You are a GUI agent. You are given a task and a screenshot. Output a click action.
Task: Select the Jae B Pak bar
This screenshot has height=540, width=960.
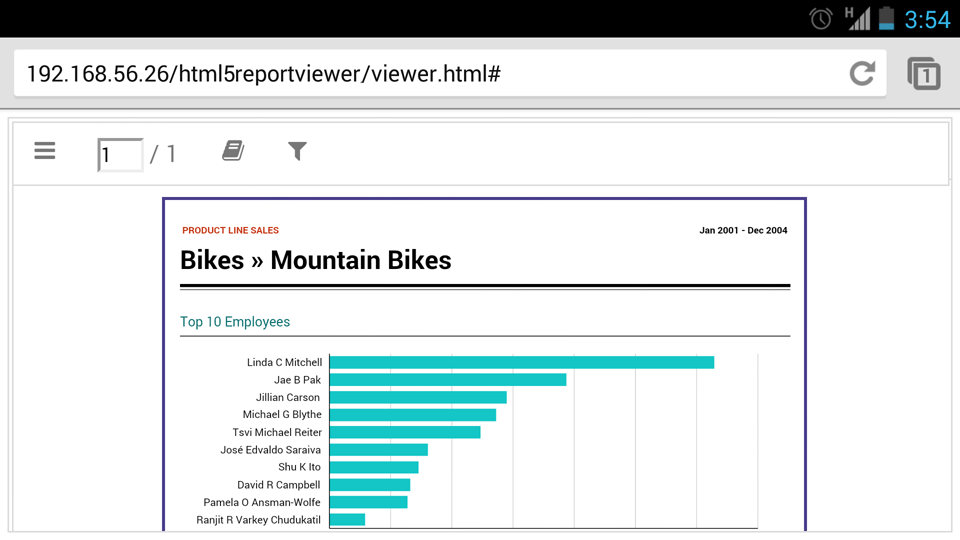coord(447,380)
